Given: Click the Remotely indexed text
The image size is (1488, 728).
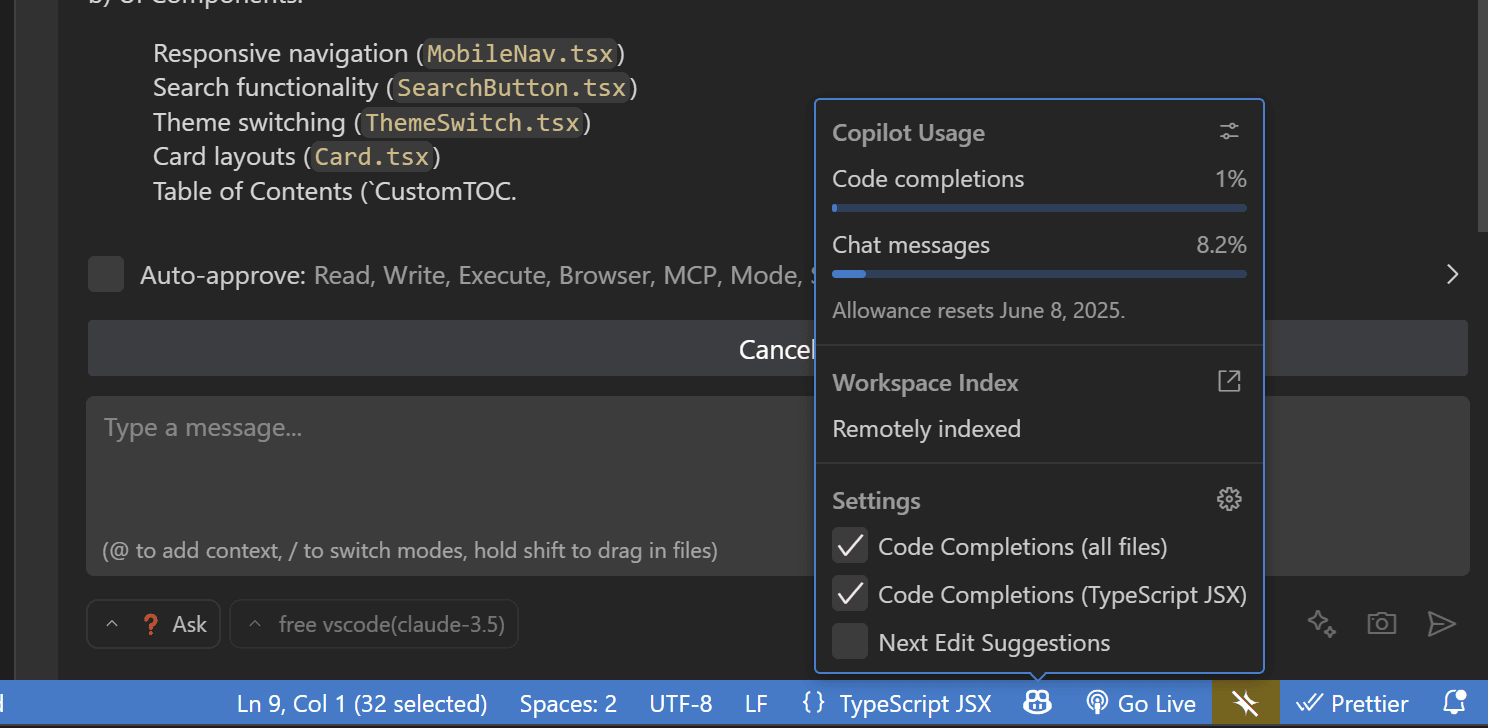Looking at the screenshot, I should [926, 429].
